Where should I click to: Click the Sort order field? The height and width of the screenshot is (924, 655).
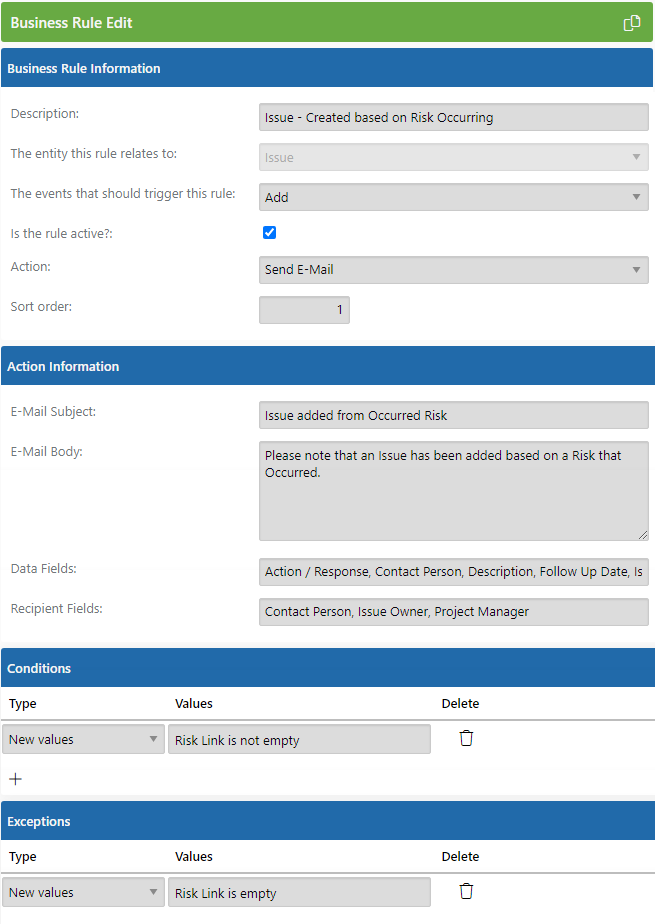point(305,310)
